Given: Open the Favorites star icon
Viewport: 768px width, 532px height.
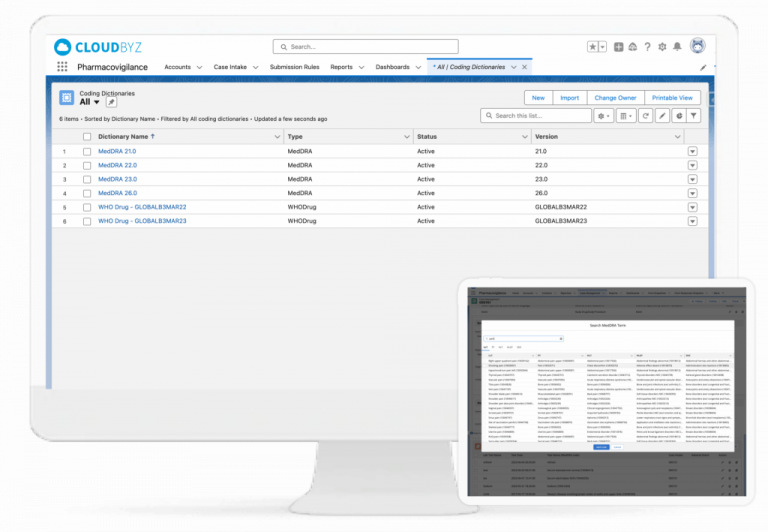Looking at the screenshot, I should tap(593, 47).
